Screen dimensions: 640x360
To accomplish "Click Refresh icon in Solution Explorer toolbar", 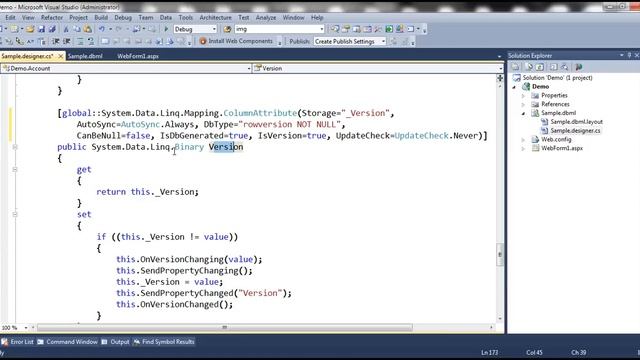I will point(540,67).
